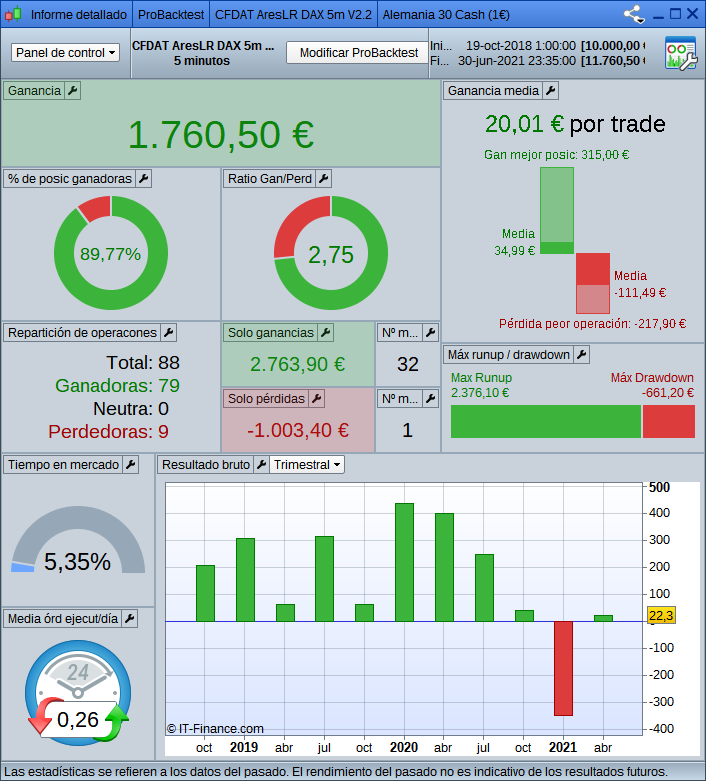Click the candlestick app icon

13,14
